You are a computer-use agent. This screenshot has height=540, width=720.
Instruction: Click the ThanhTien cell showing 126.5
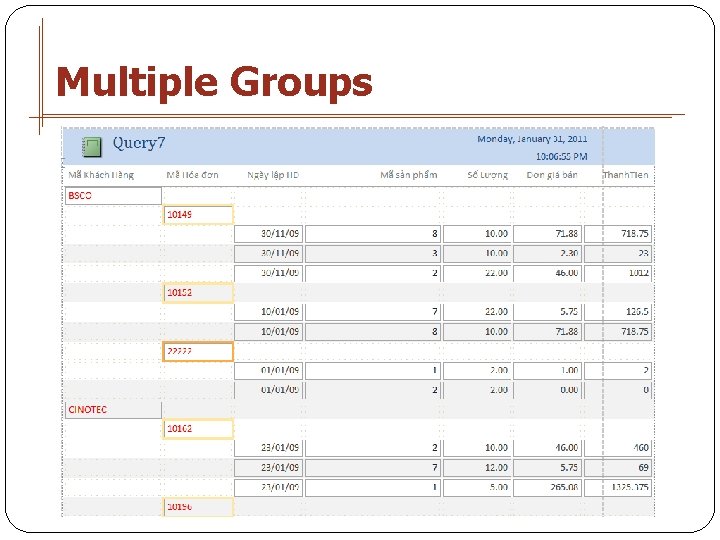618,312
